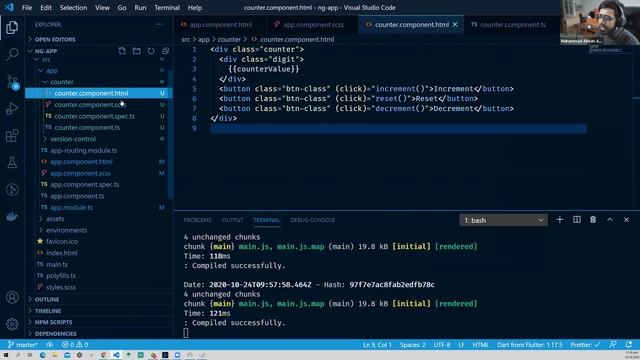Click the feedback icon in status bar
Image resolution: width=640 pixels, height=360 pixels.
click(613, 345)
